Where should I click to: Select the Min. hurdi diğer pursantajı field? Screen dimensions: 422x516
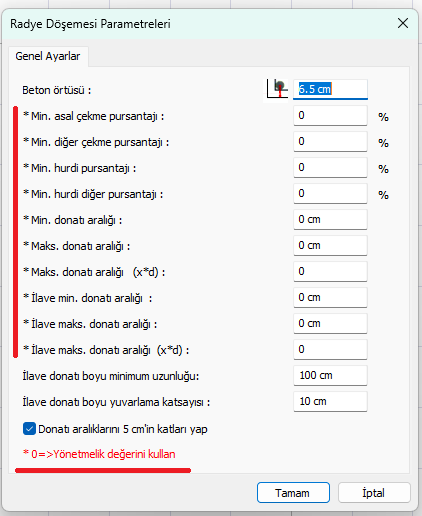(330, 194)
